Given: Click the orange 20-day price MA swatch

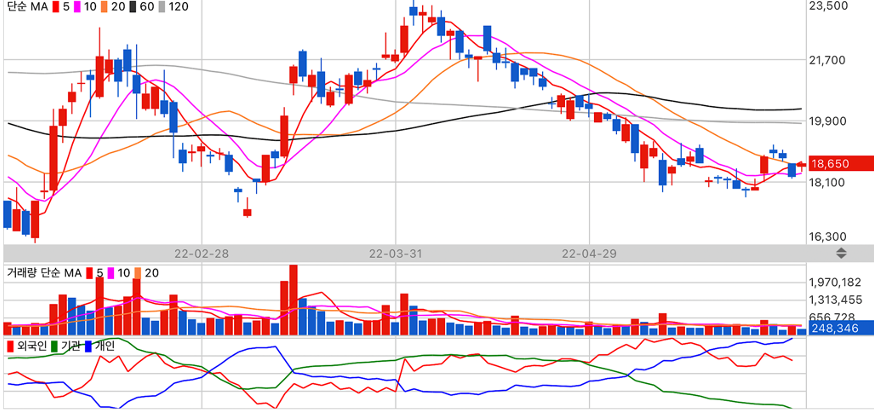Looking at the screenshot, I should (104, 7).
